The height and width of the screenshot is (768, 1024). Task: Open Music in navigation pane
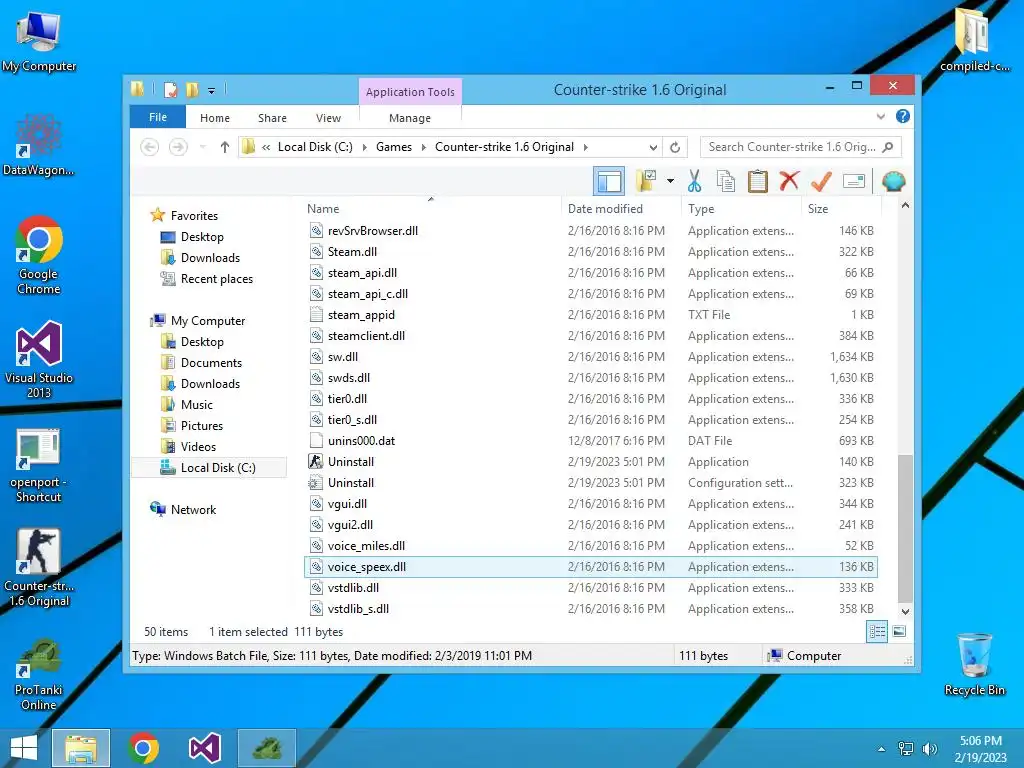tap(197, 404)
